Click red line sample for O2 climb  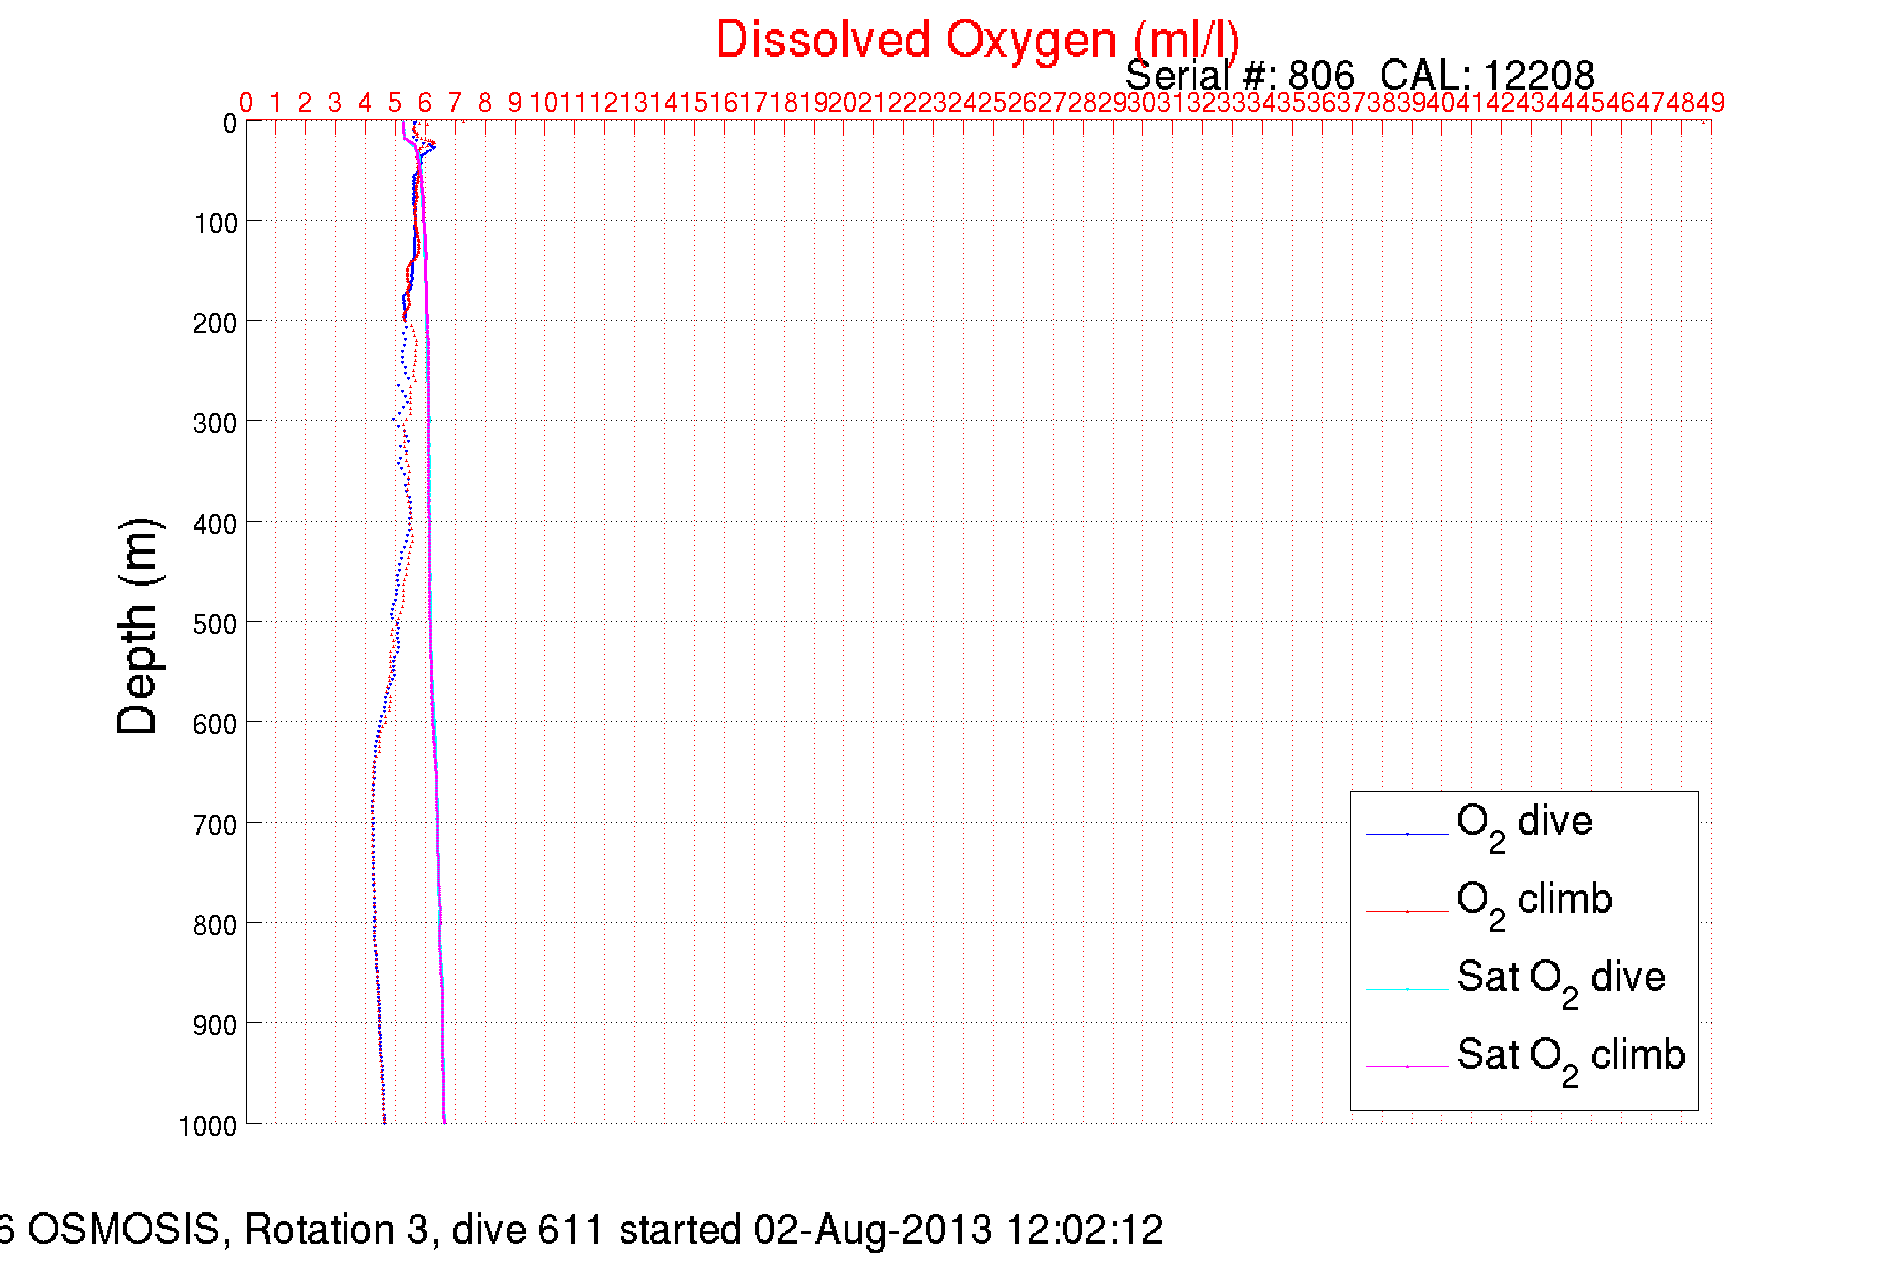1407,912
